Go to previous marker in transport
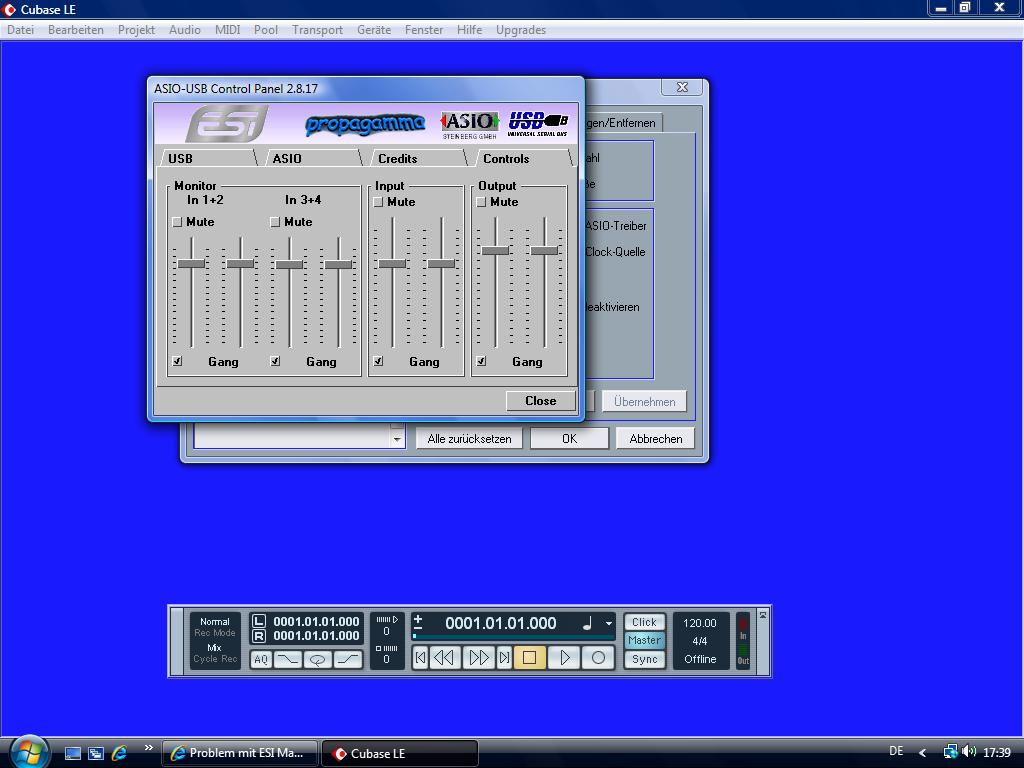 pos(421,658)
